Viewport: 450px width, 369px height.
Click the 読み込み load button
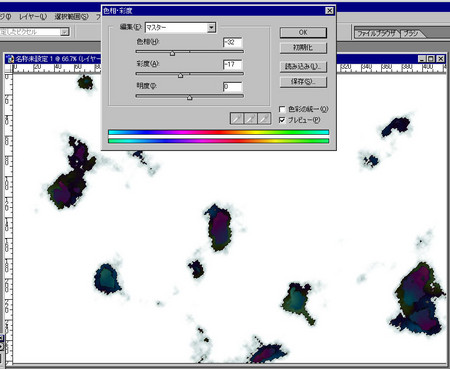tap(303, 67)
